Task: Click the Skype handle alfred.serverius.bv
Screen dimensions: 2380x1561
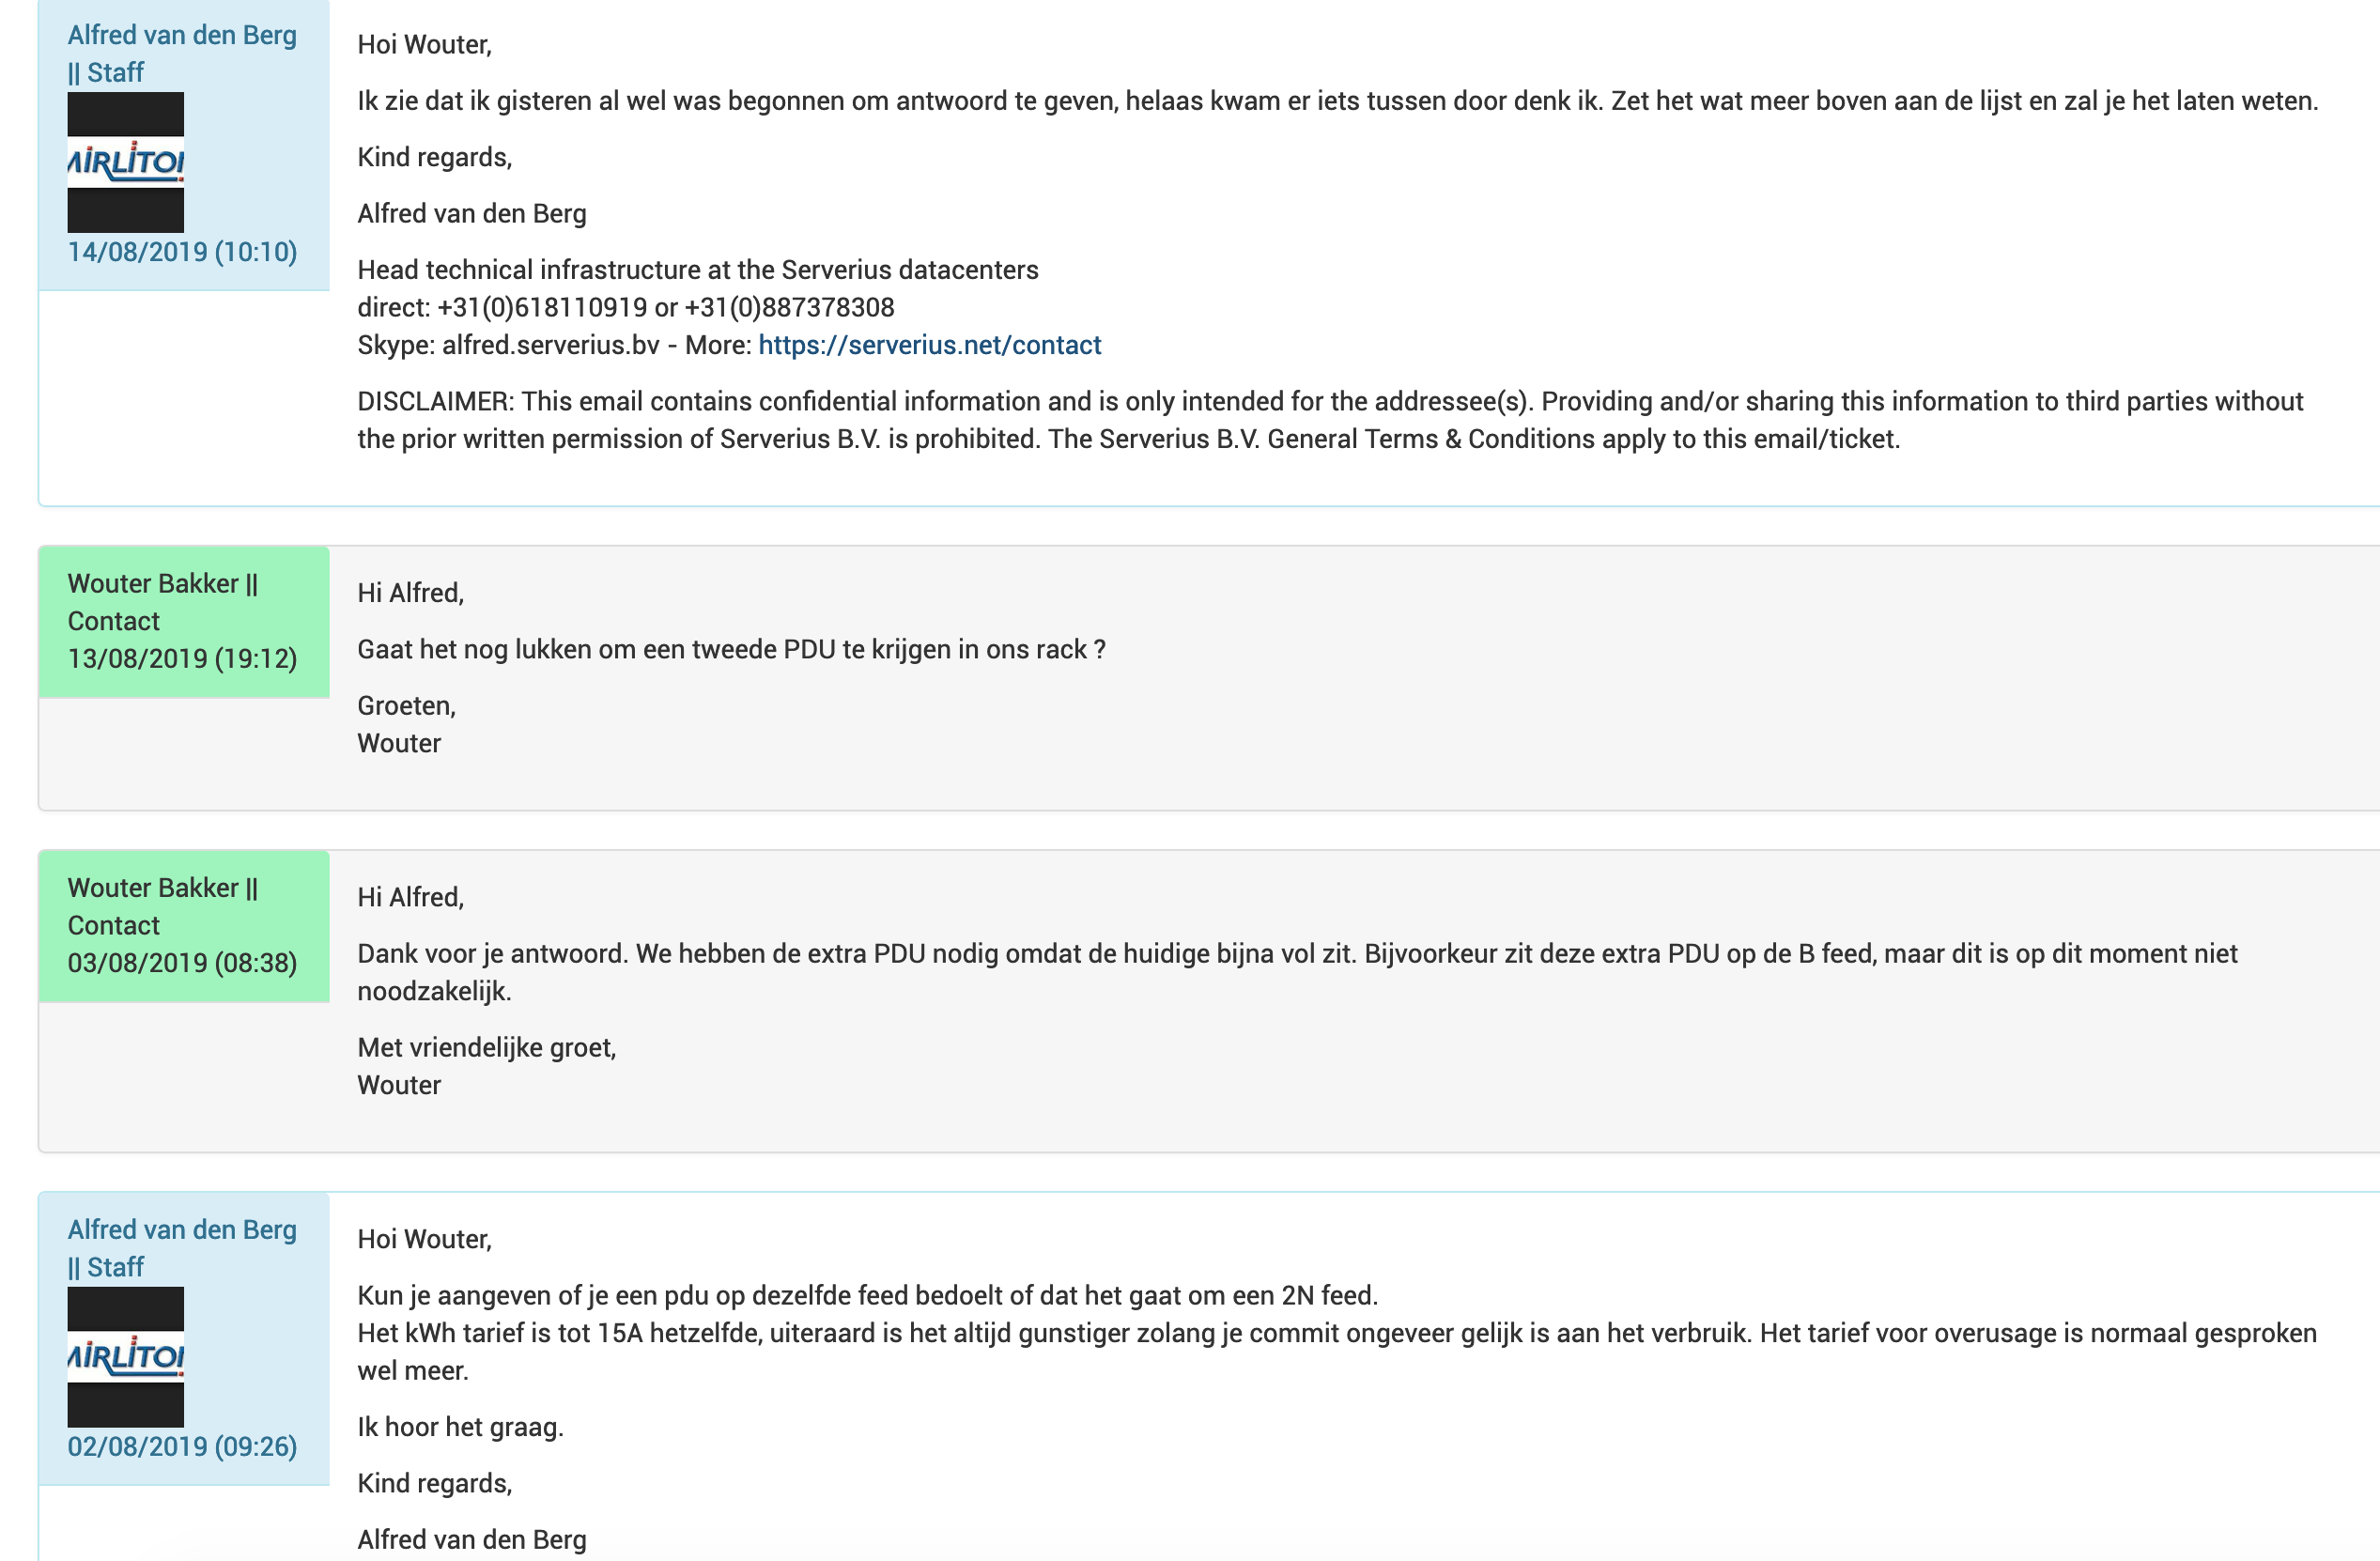Action: pyautogui.click(x=550, y=345)
